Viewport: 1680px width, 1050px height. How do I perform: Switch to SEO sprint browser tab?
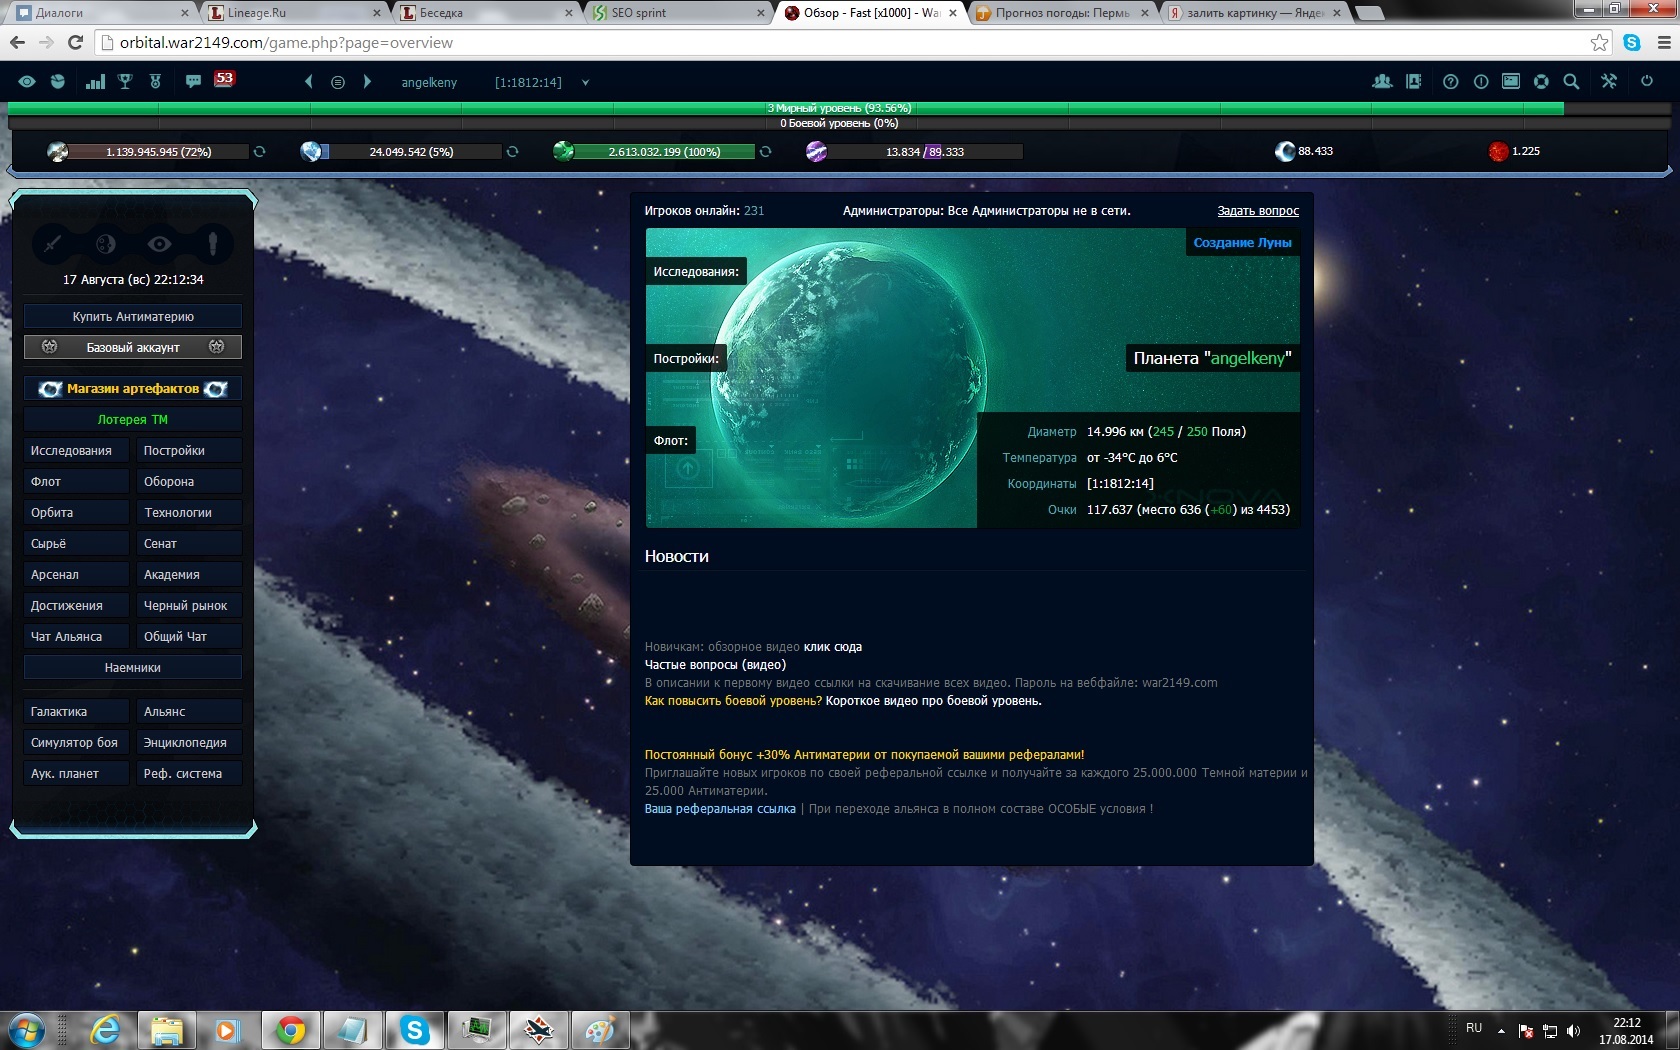point(678,13)
